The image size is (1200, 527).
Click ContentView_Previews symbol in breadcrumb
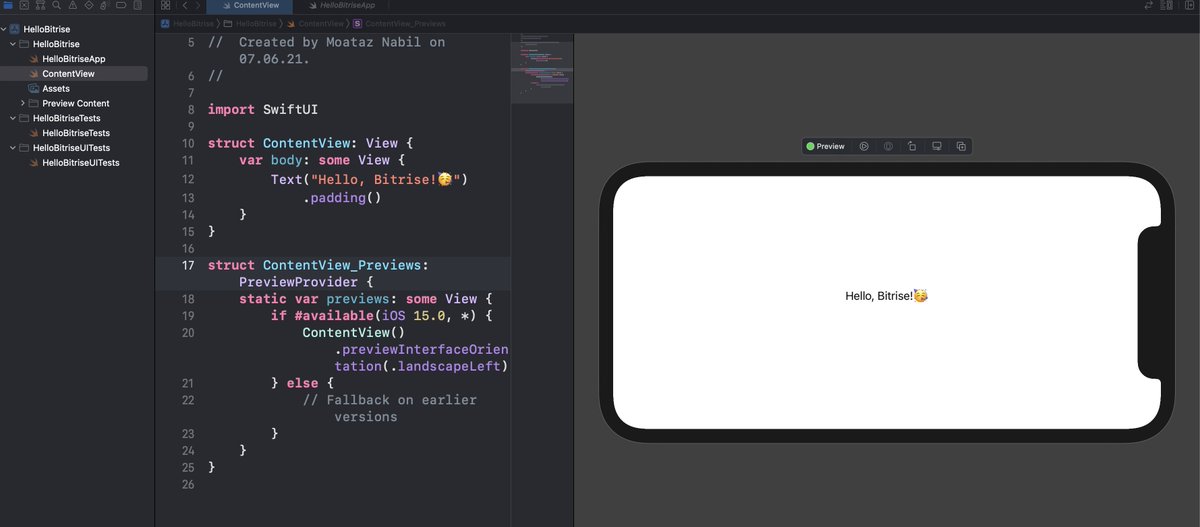click(x=400, y=23)
